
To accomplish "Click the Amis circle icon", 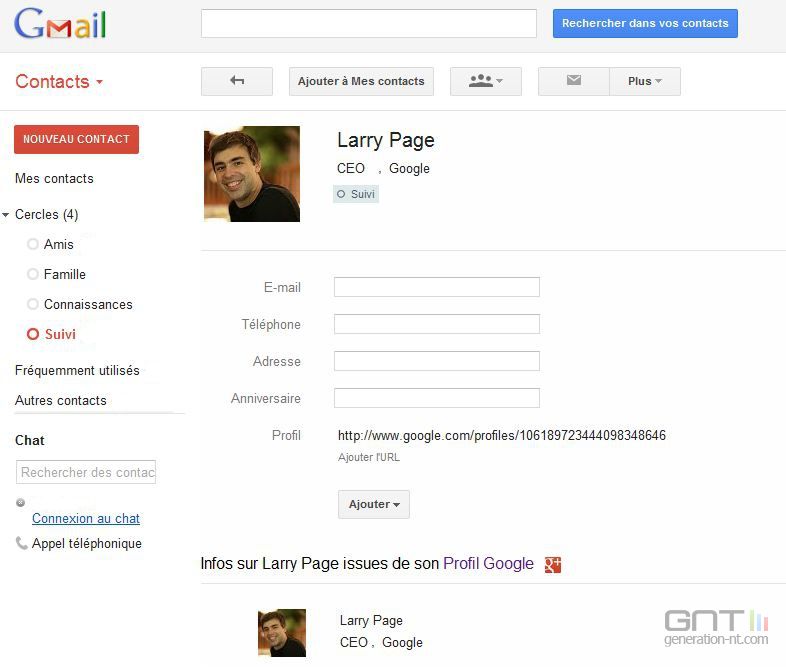I will (33, 244).
